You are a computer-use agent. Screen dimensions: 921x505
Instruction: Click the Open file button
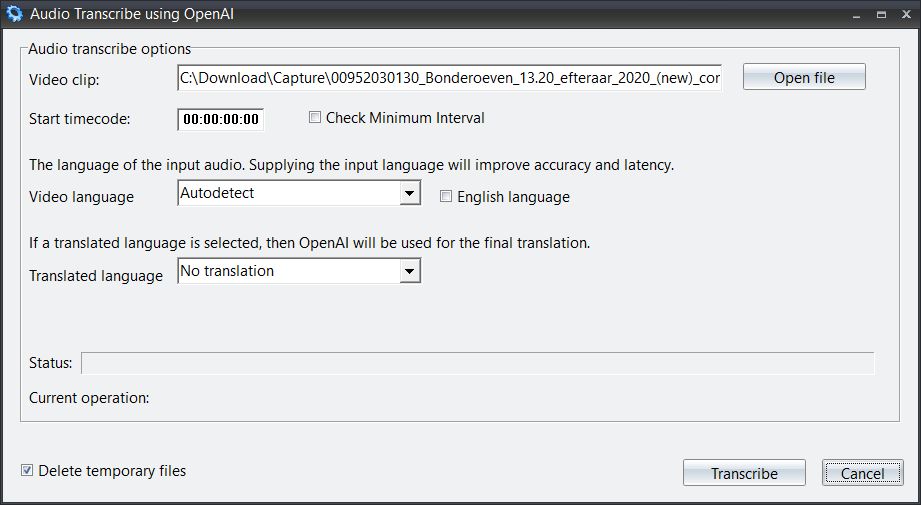[x=804, y=78]
